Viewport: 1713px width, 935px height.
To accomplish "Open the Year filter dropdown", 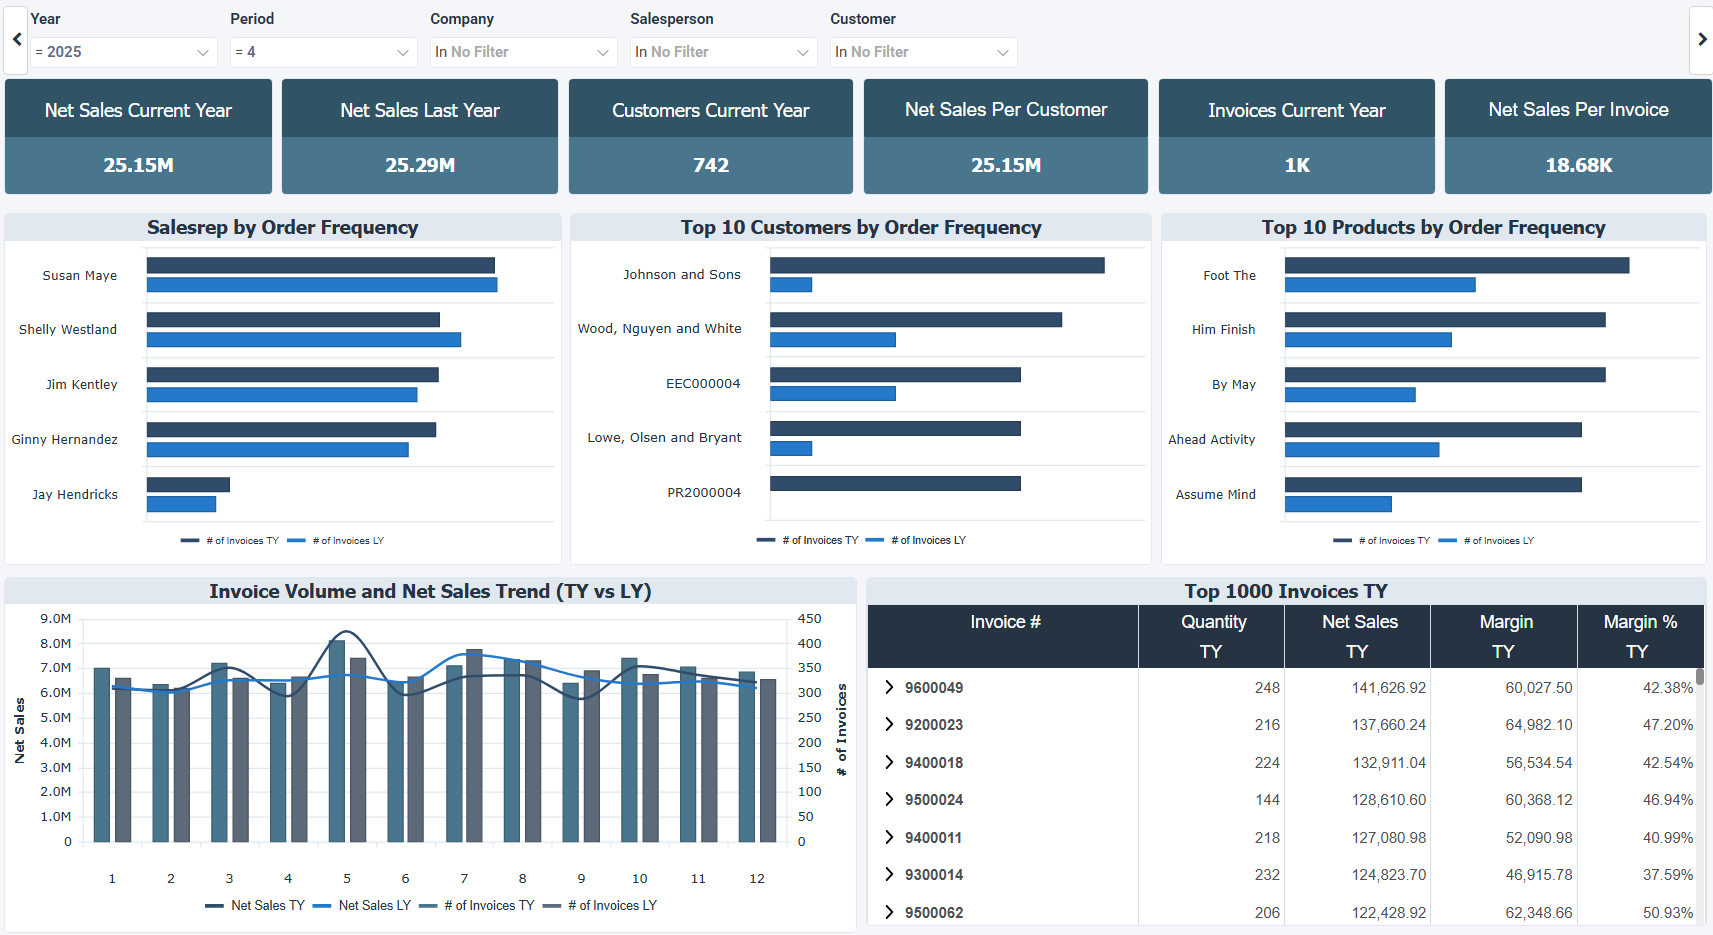I will coord(124,52).
